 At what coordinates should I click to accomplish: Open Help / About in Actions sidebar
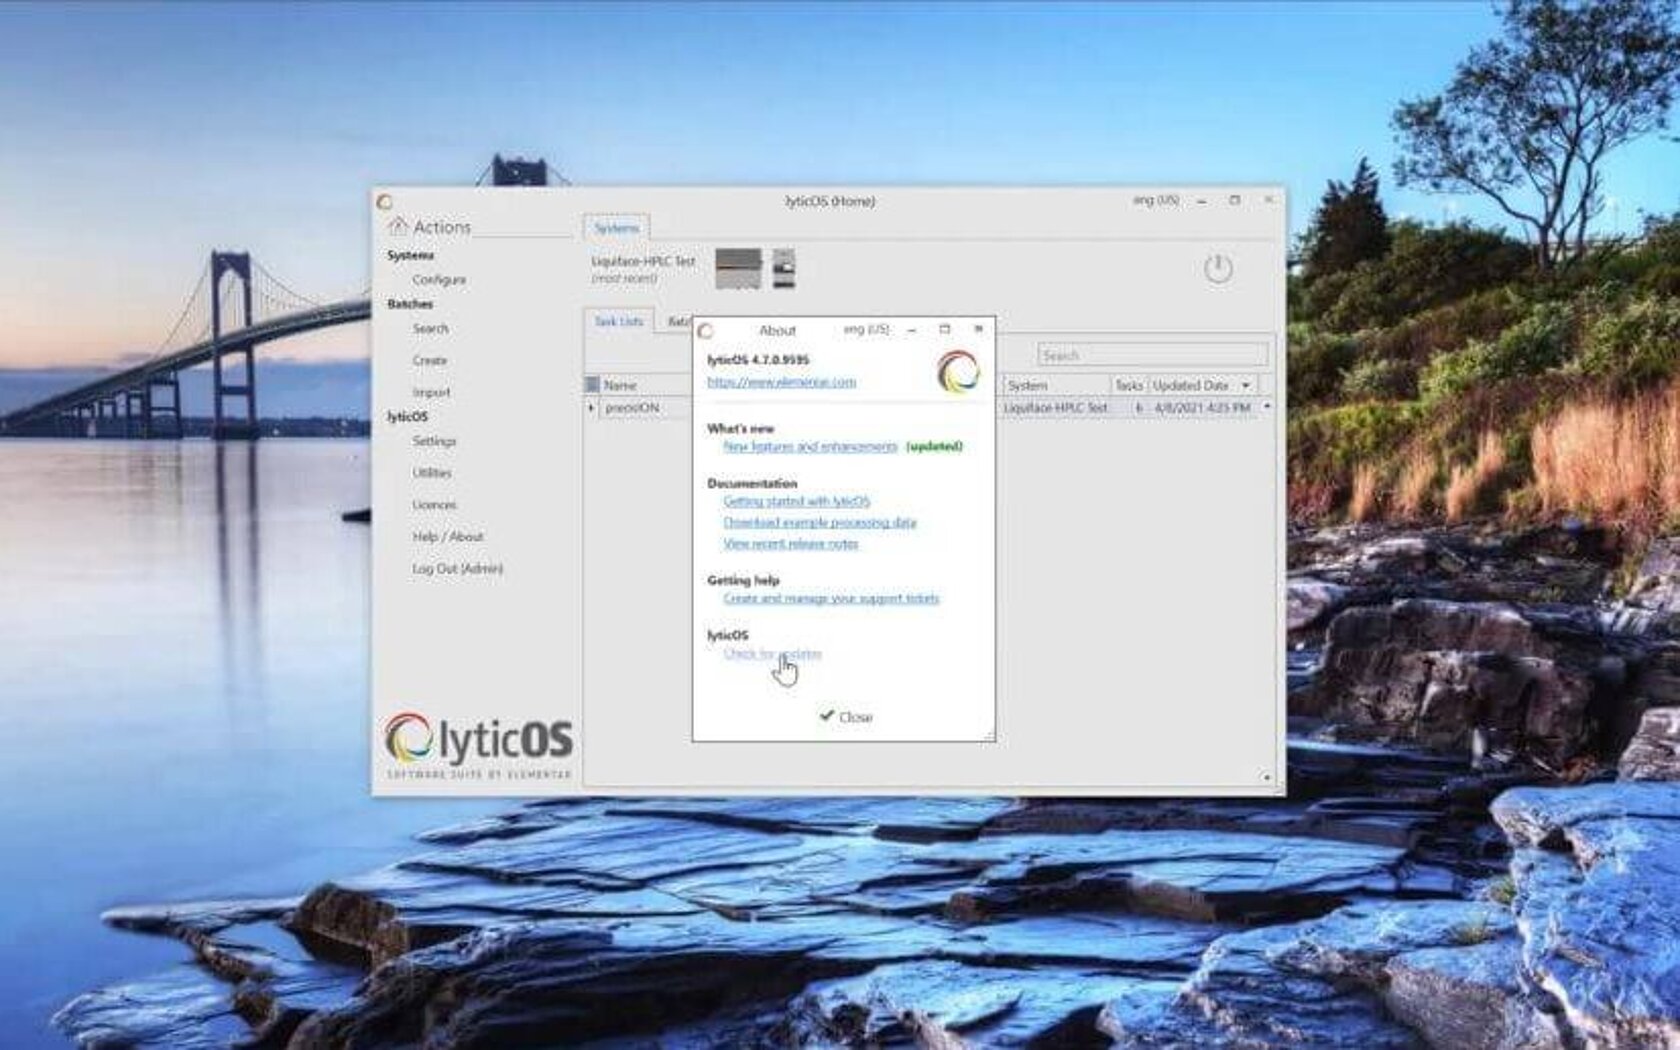447,537
